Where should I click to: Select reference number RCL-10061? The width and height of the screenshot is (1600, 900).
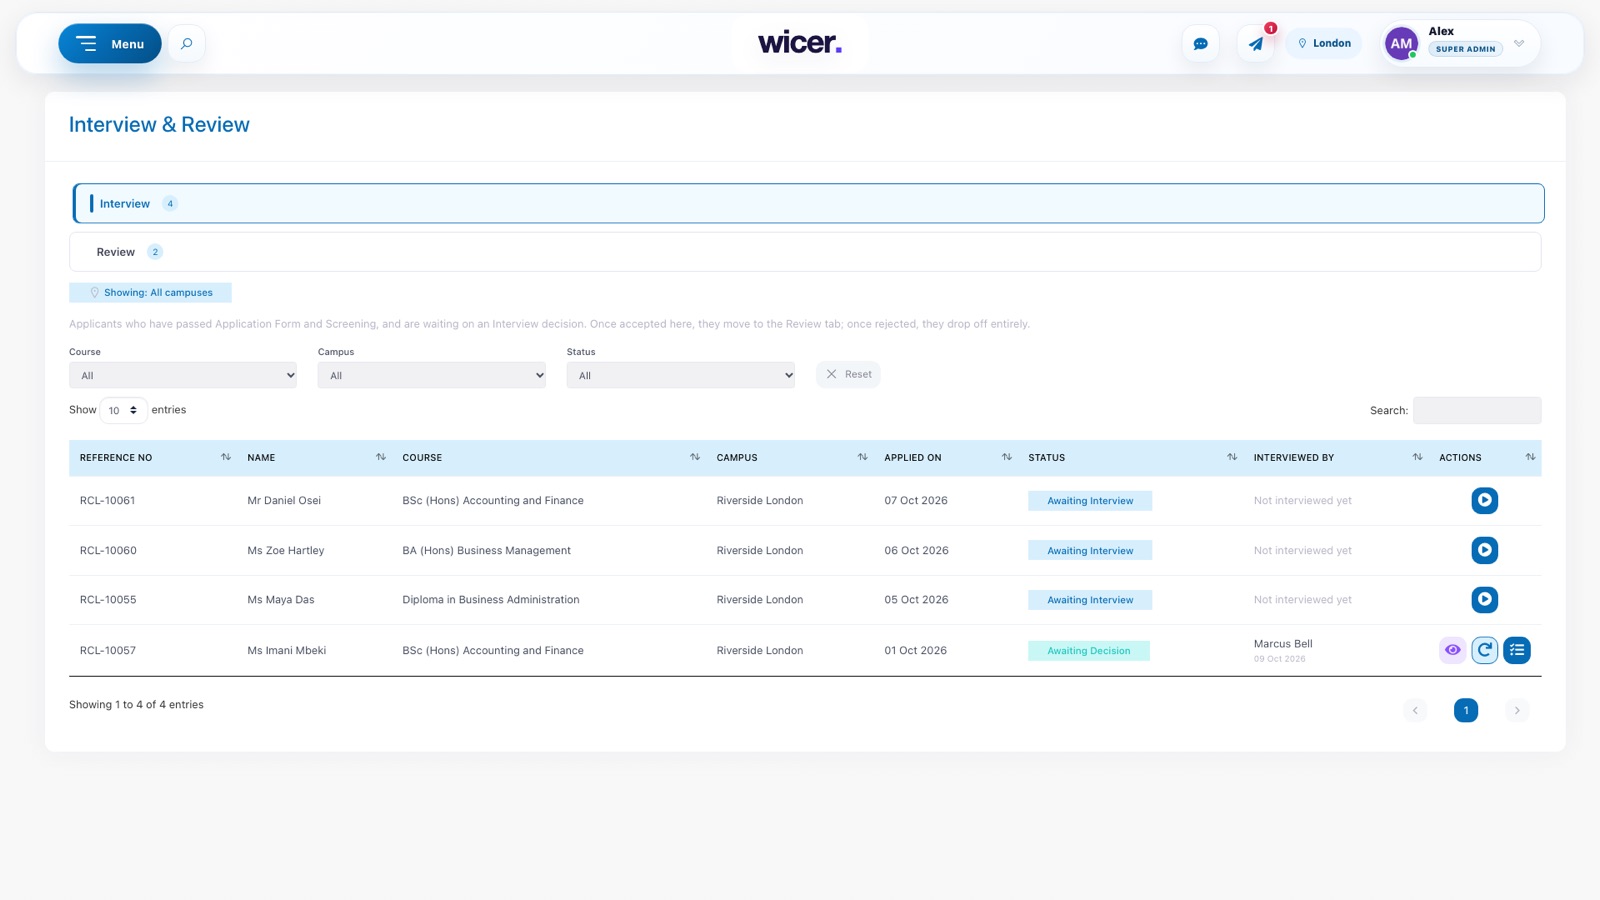click(x=108, y=501)
